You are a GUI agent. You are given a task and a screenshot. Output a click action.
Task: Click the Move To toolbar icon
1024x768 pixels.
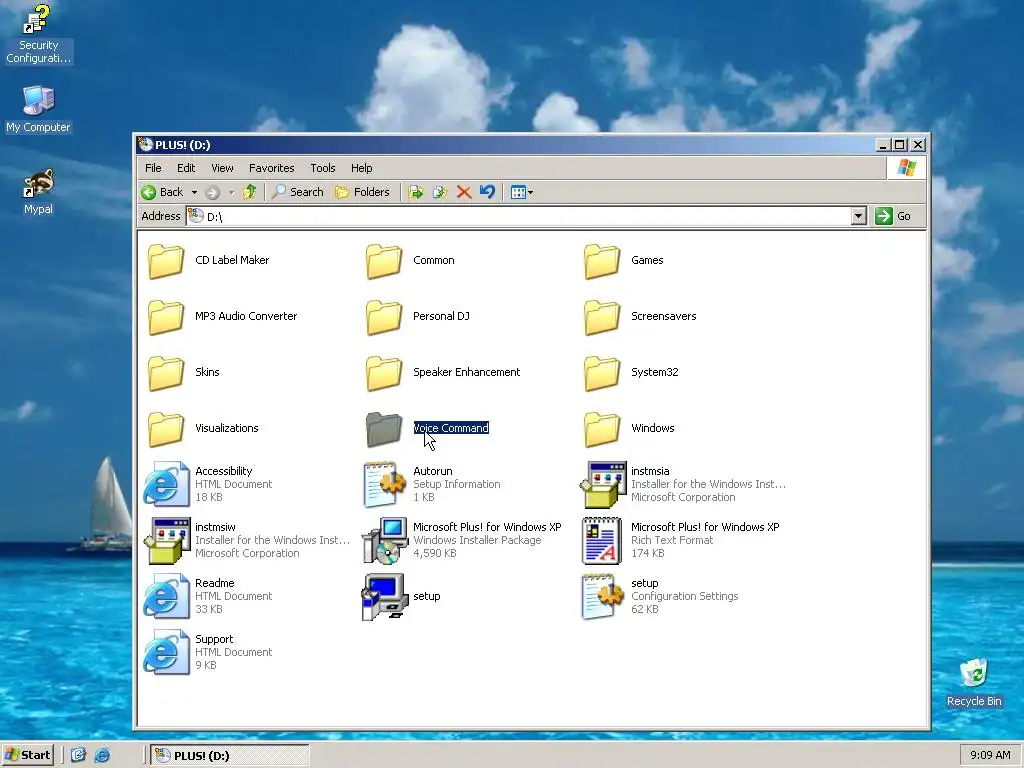(x=415, y=192)
